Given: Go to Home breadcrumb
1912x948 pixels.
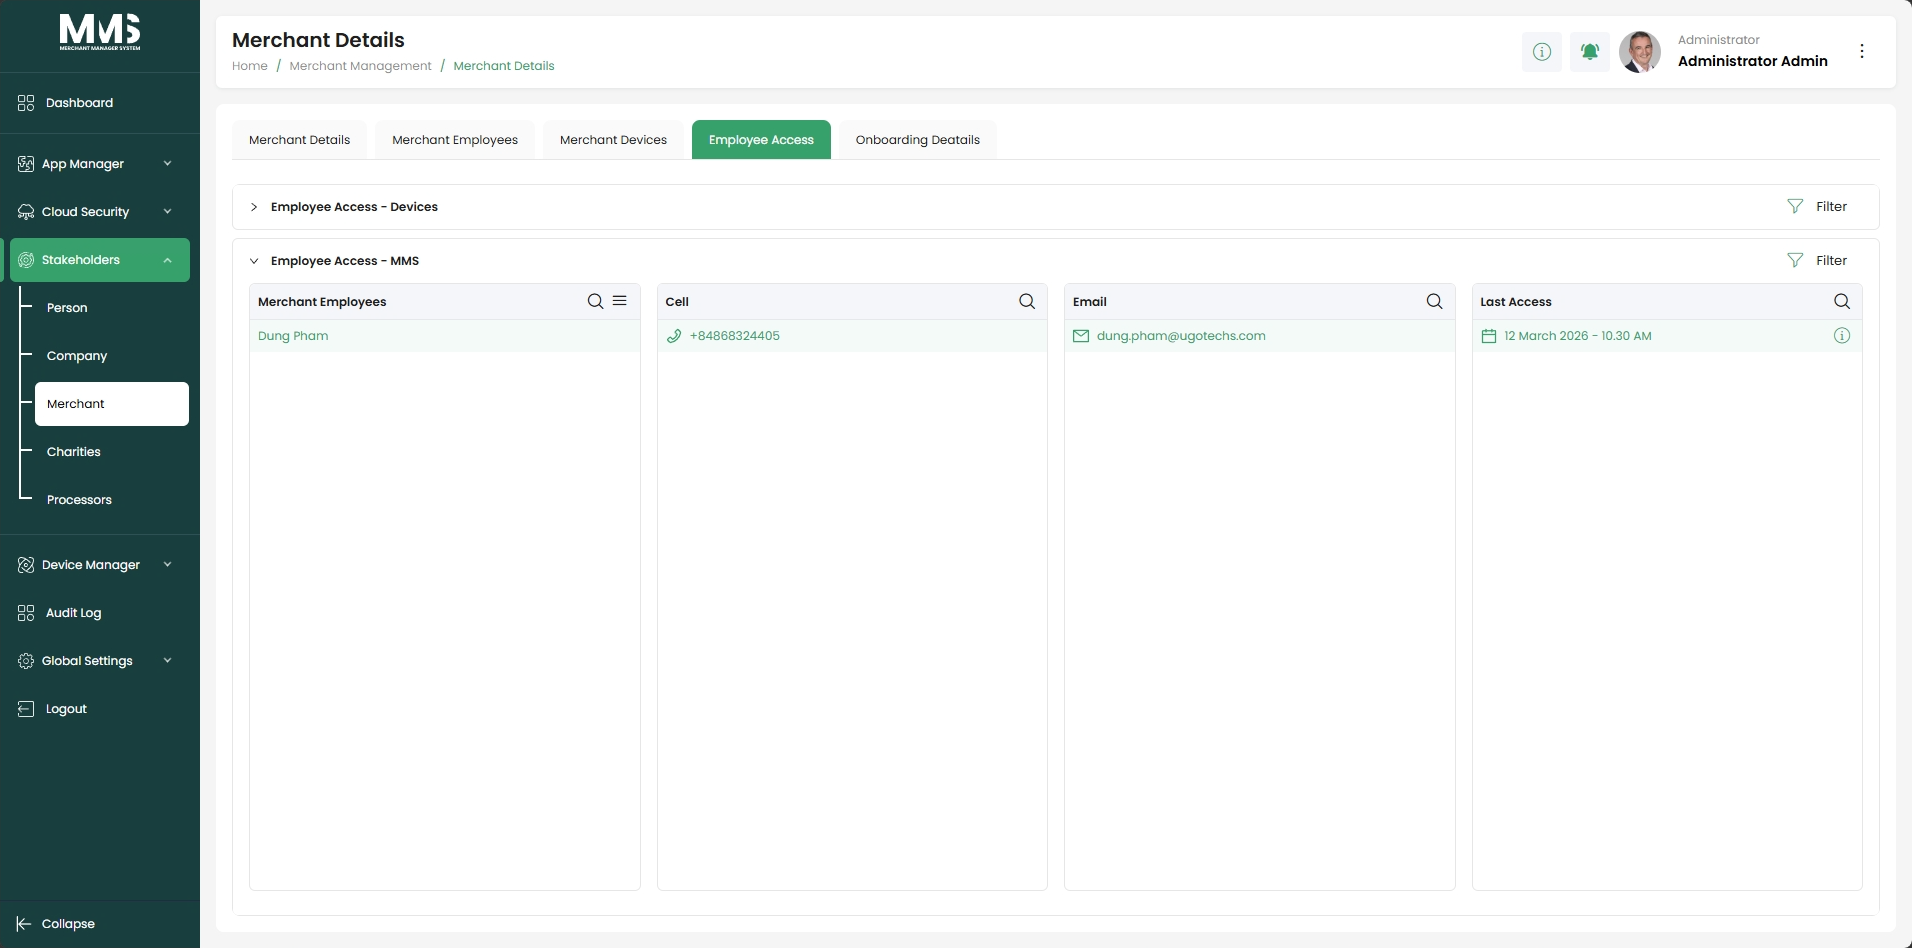Looking at the screenshot, I should [250, 66].
